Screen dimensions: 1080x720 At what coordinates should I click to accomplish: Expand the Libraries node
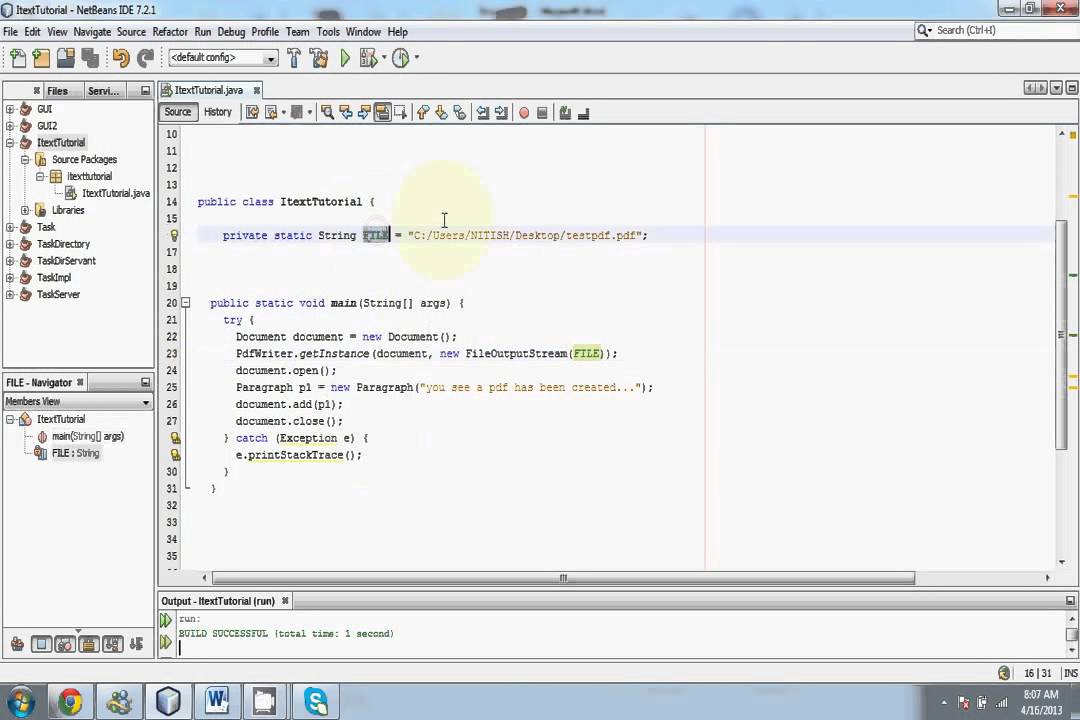25,210
